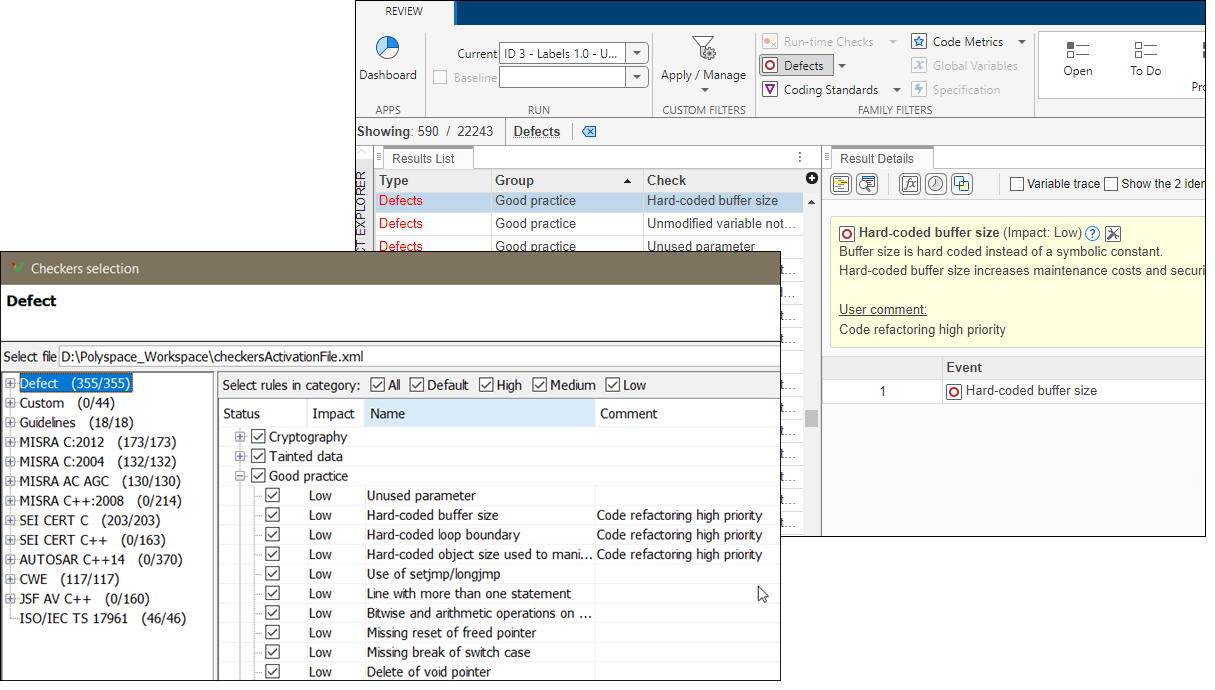
Task: Click the overlapping windows icon in Result Details
Action: [961, 184]
